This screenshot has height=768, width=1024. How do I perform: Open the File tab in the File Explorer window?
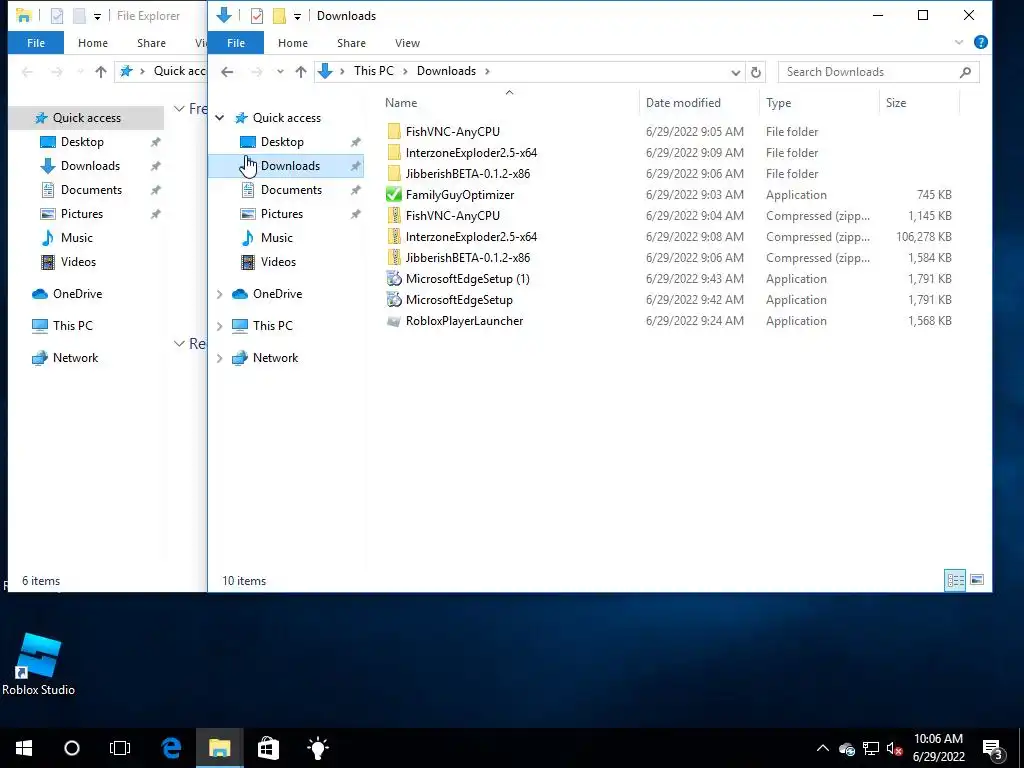36,43
